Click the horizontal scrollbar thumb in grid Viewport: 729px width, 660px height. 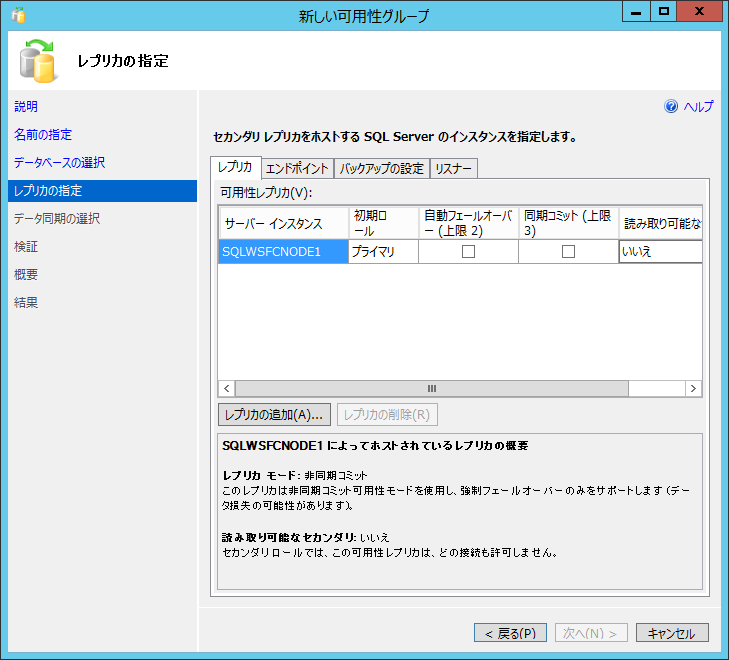coord(432,388)
